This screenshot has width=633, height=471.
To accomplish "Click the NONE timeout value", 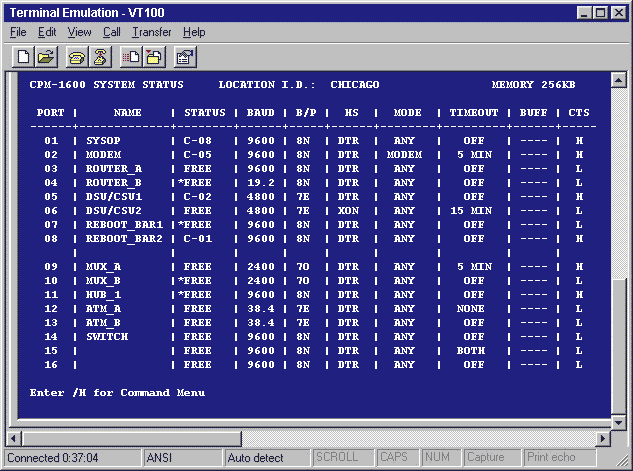I will (471, 309).
